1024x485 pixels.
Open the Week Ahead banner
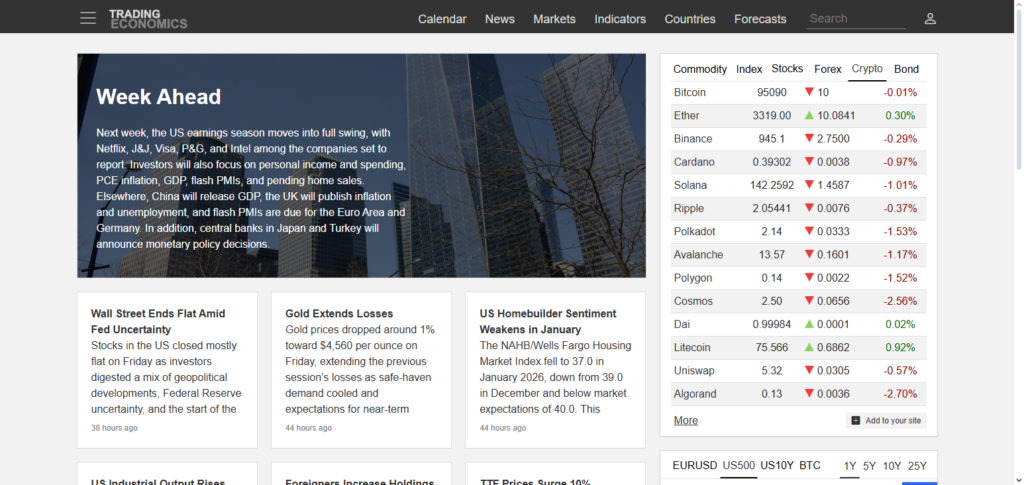(x=361, y=166)
